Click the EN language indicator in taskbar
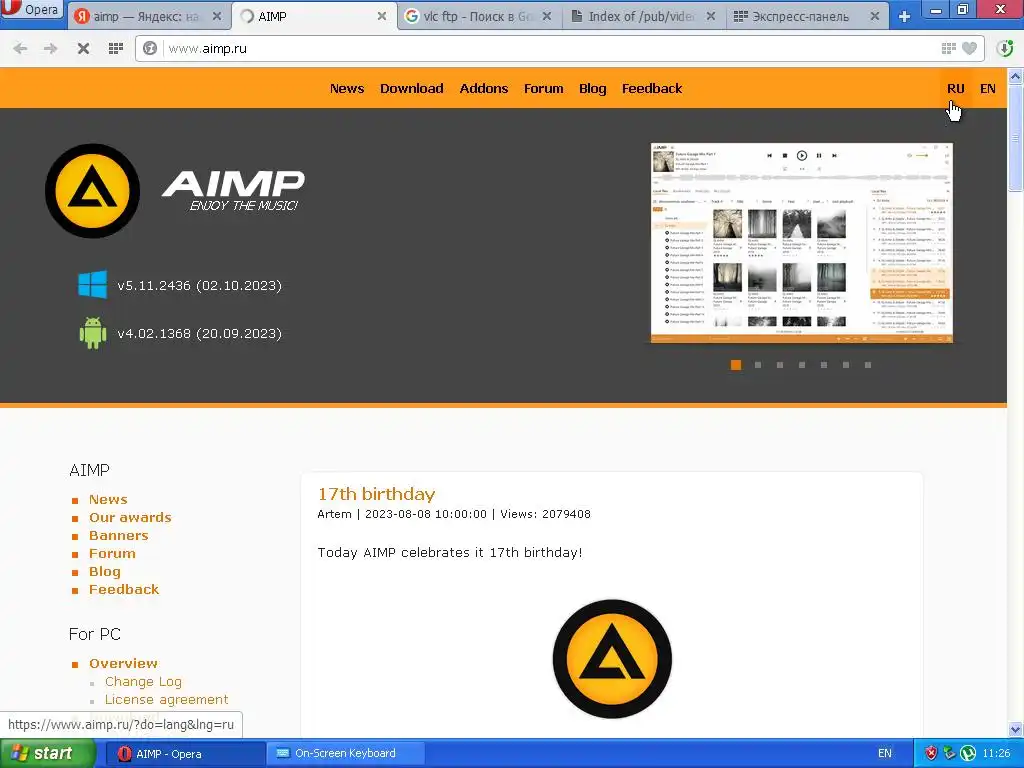Screen dimensions: 1024x768 coord(884,753)
